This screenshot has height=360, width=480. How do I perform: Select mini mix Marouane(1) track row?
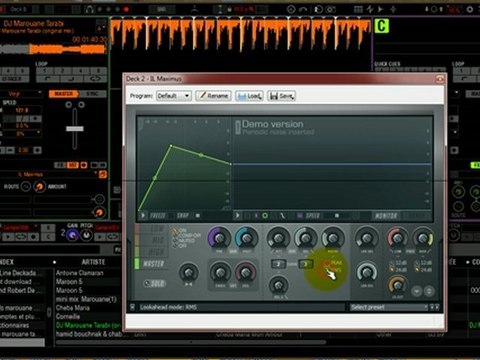(86, 299)
